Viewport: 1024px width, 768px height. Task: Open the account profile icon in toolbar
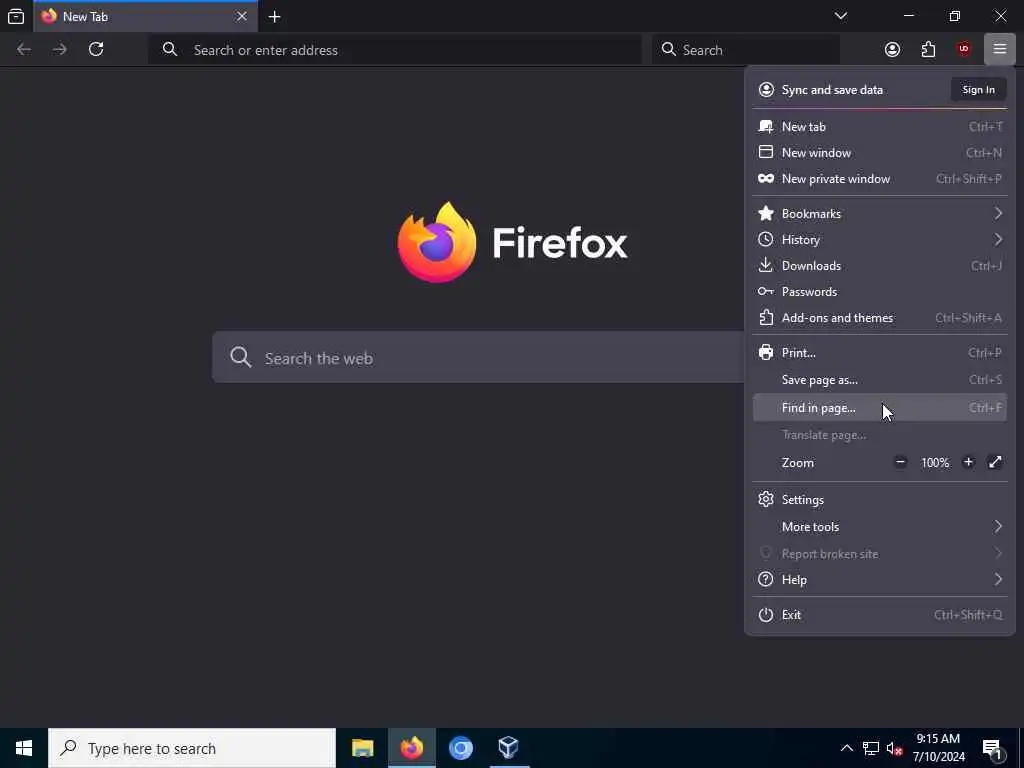click(x=892, y=50)
